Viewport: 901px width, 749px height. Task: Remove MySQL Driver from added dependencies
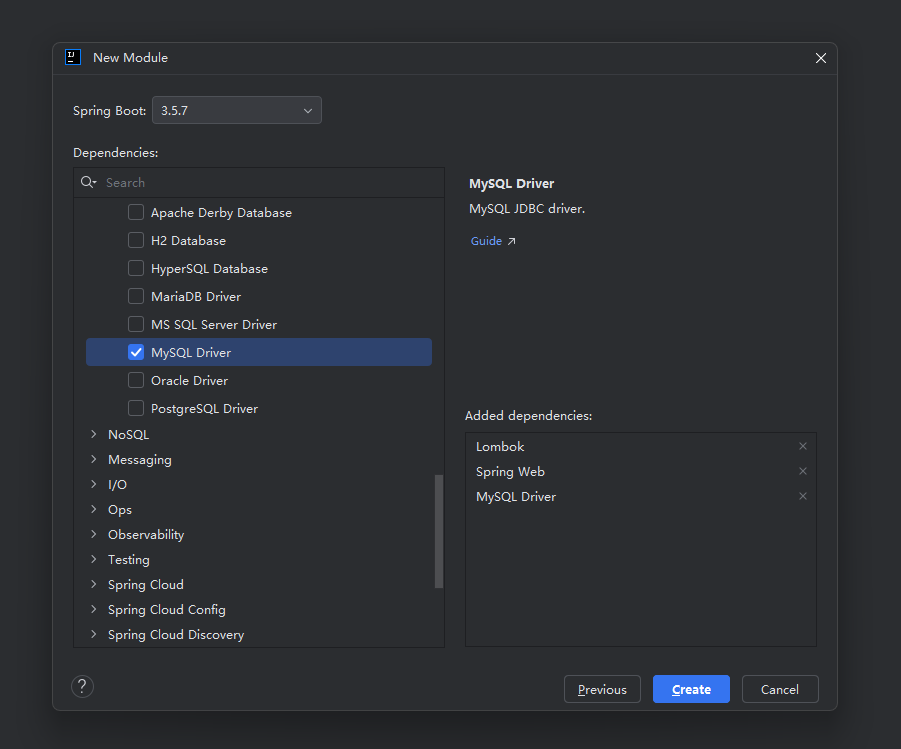[803, 496]
